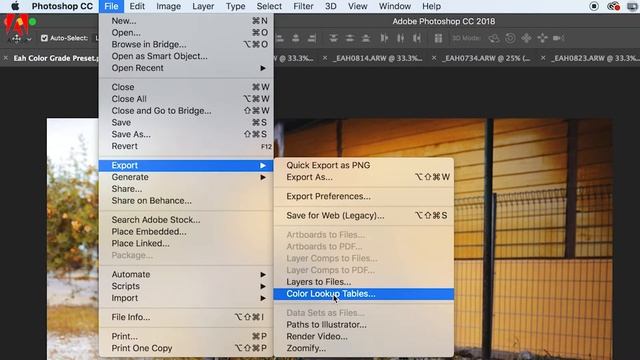The height and width of the screenshot is (360, 640).
Task: Select the 3D slide camera icon
Action: 542,38
